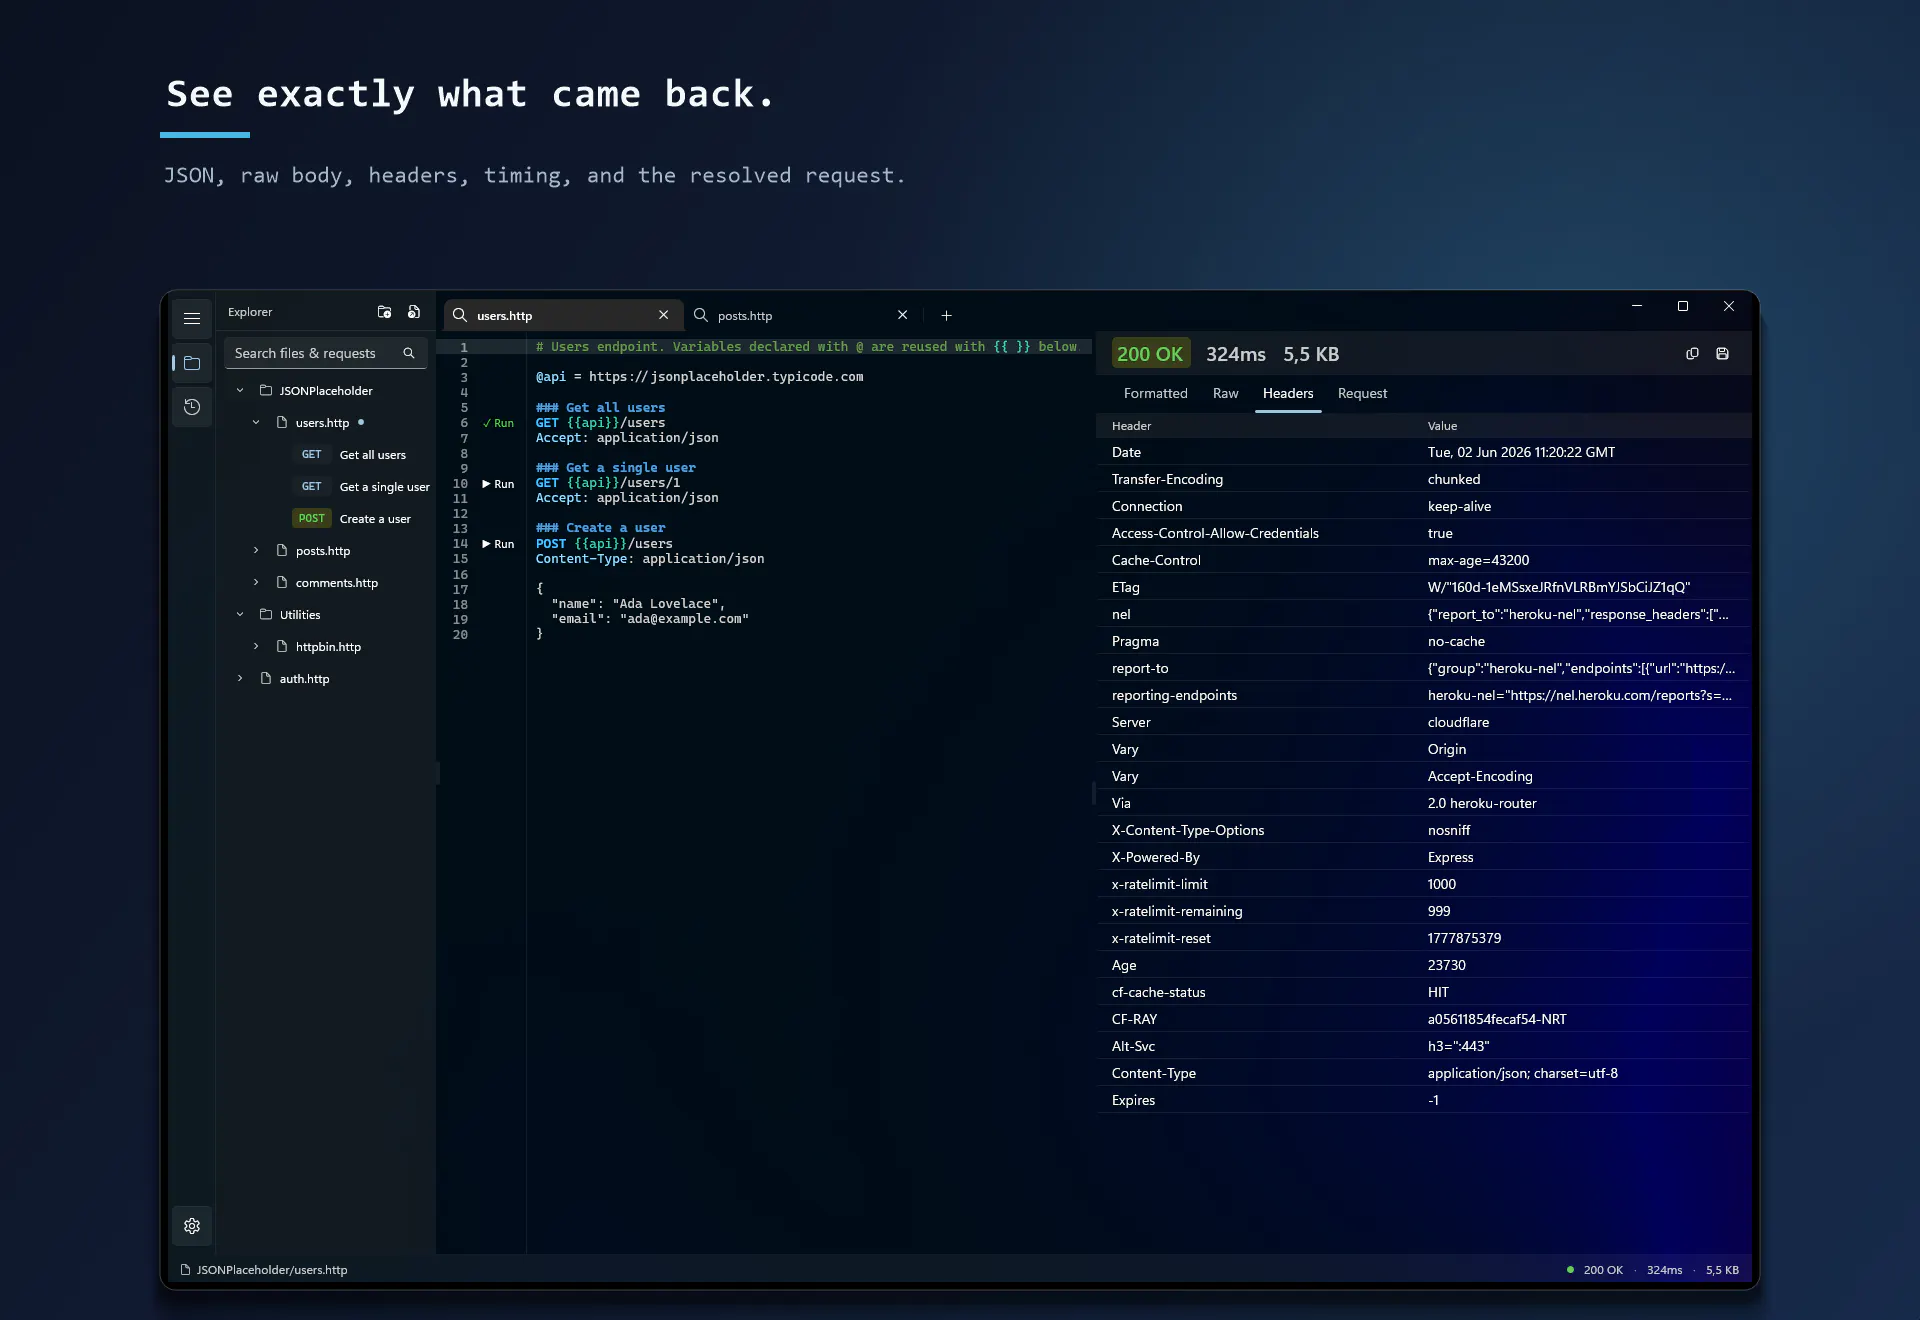This screenshot has height=1320, width=1920.
Task: Add a new tab with plus icon
Action: pos(946,315)
